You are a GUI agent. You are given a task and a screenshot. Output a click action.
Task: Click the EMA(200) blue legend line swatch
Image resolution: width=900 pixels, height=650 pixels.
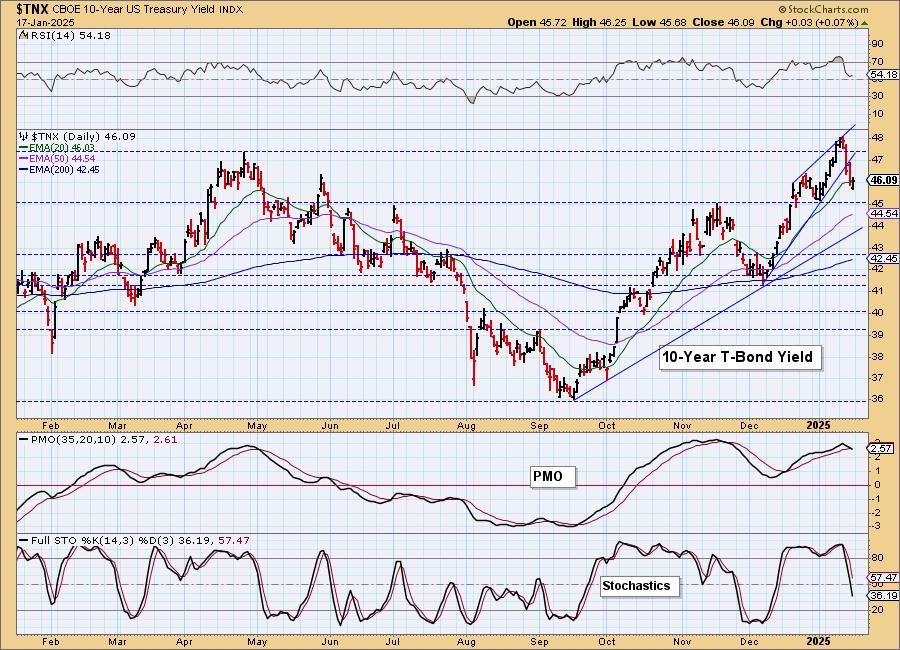pos(24,170)
